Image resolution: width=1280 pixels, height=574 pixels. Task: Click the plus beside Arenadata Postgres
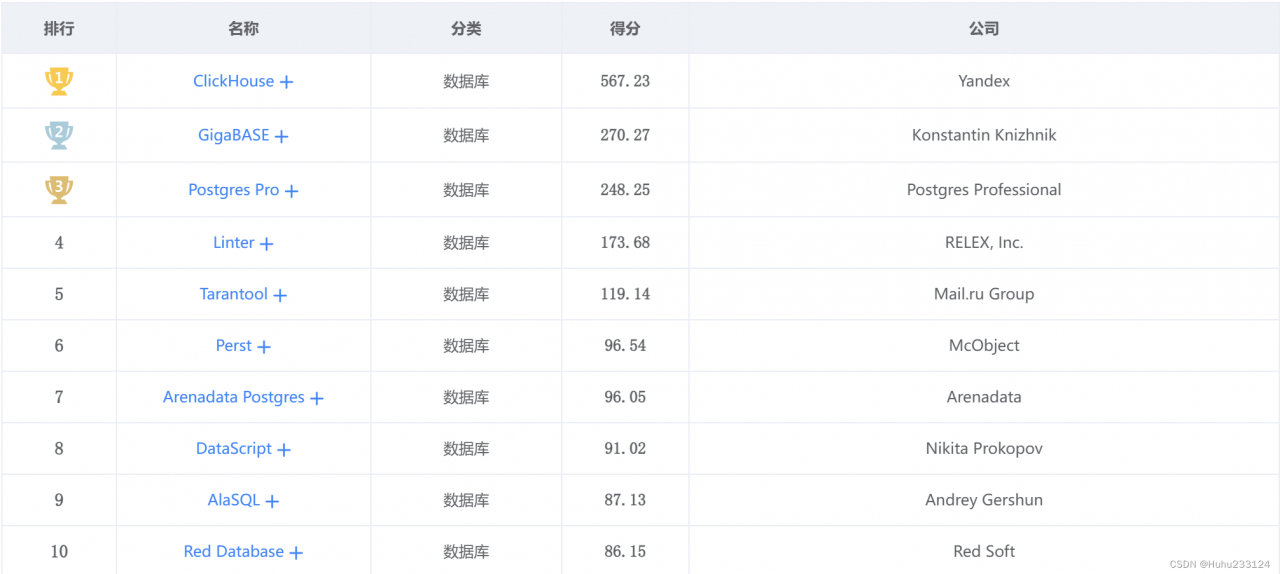coord(317,398)
